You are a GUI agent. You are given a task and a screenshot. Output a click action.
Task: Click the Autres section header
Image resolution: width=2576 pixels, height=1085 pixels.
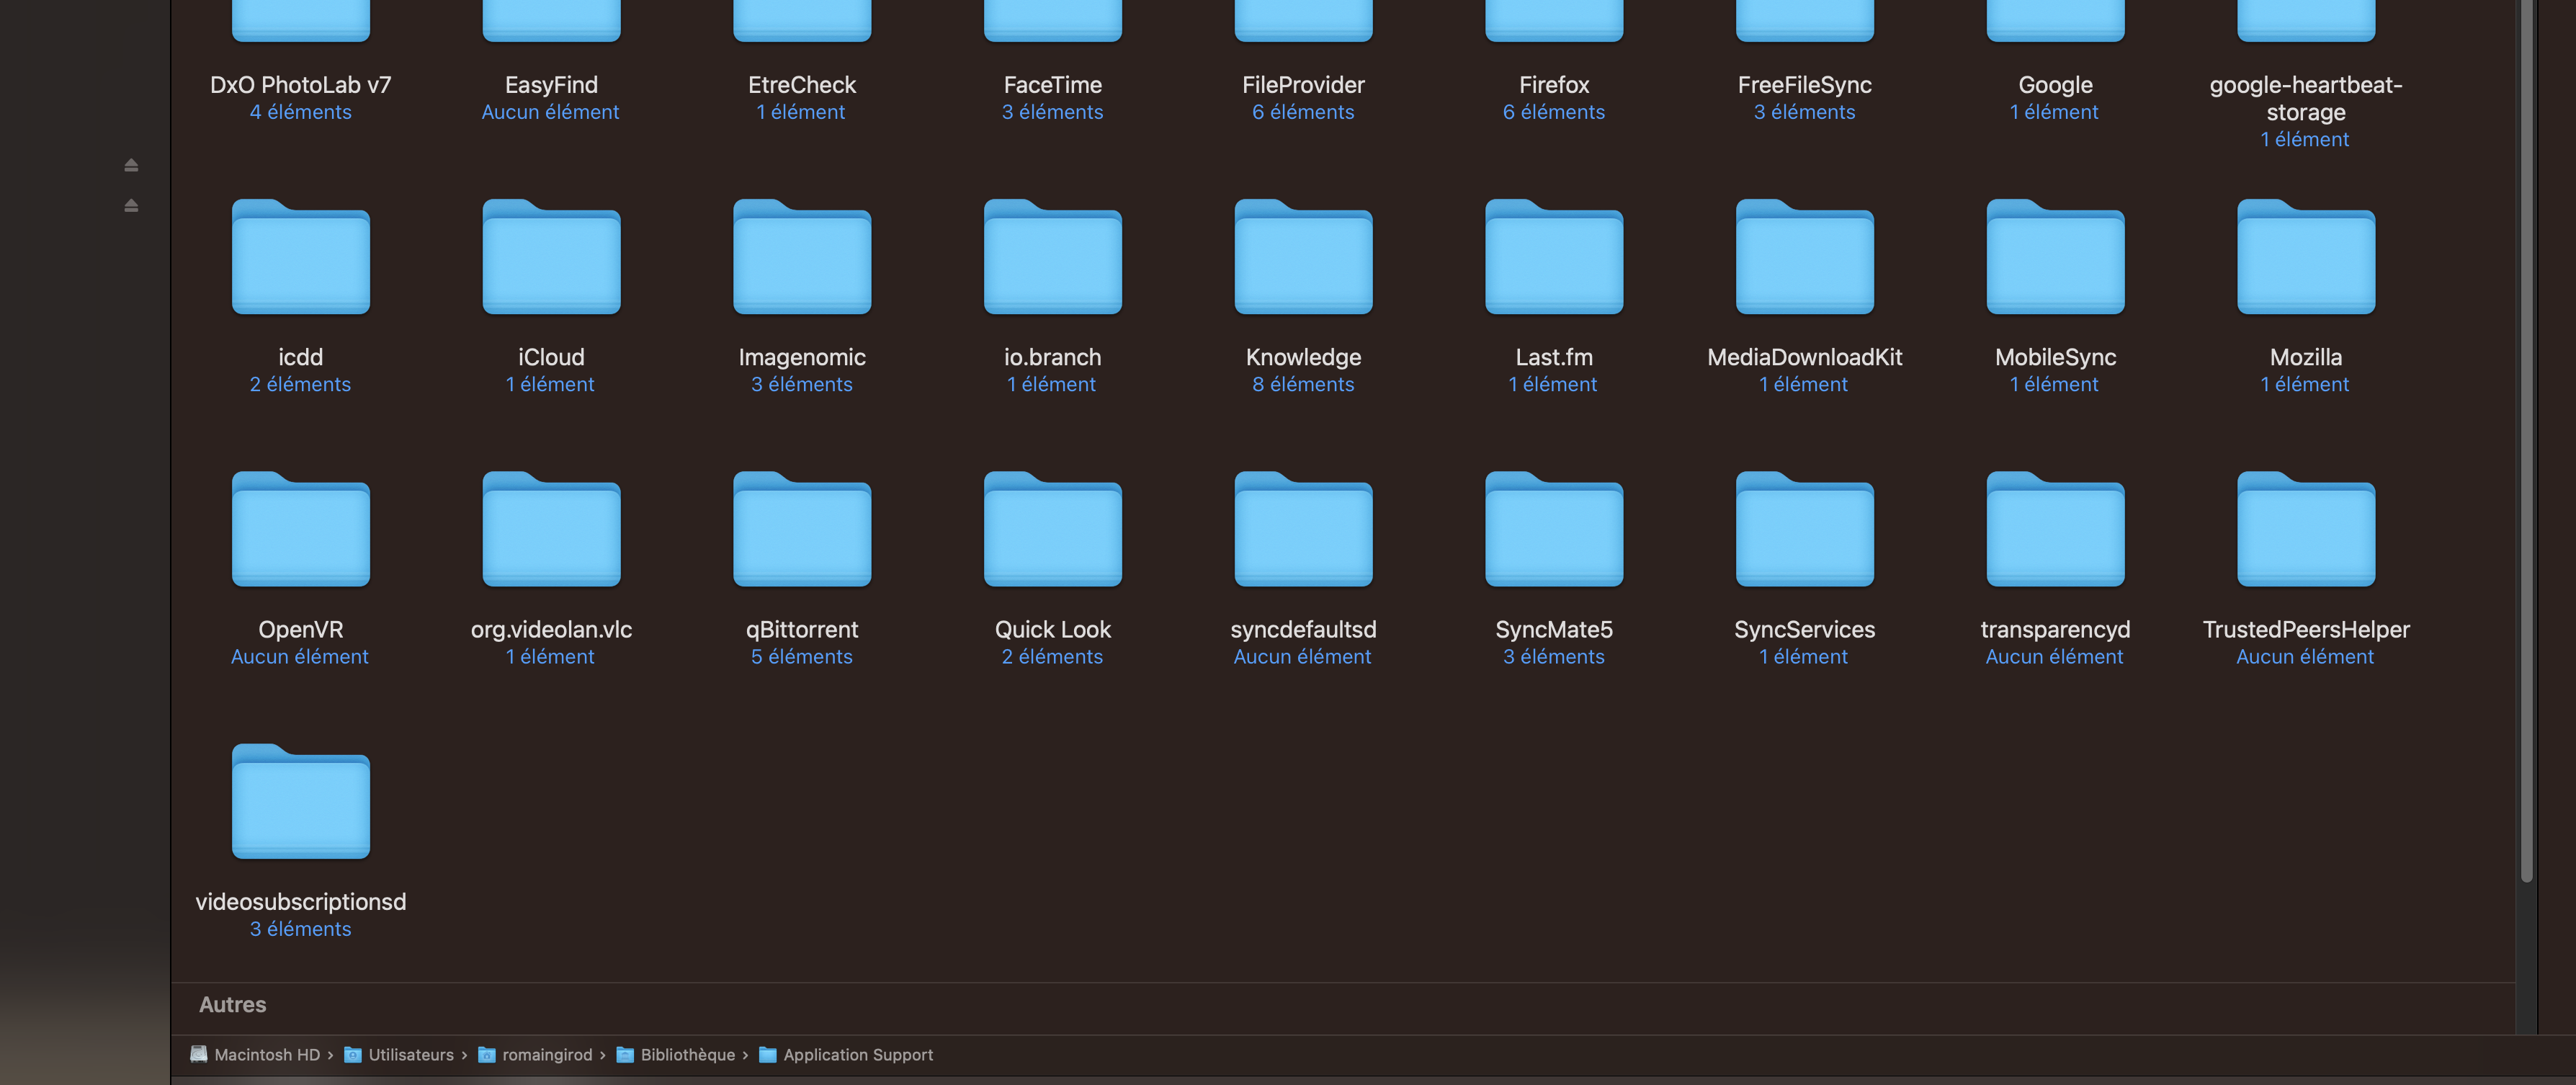click(x=232, y=1004)
